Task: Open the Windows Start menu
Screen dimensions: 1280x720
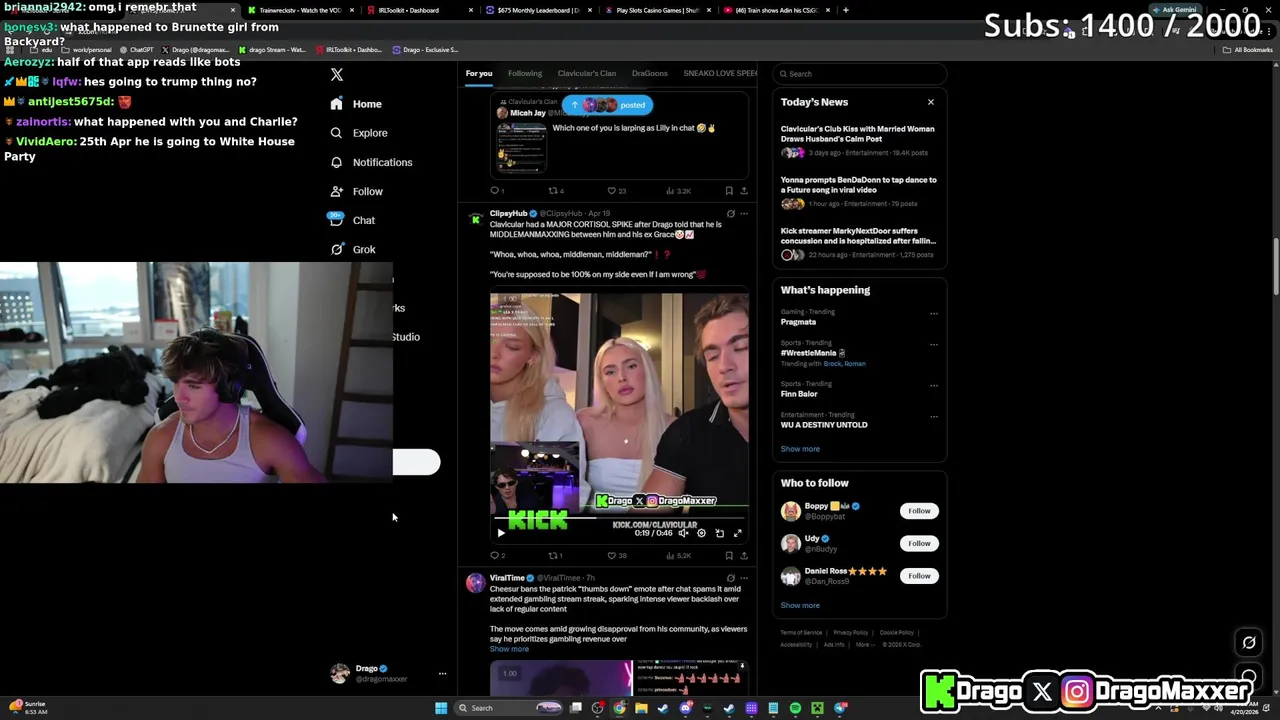Action: point(441,708)
